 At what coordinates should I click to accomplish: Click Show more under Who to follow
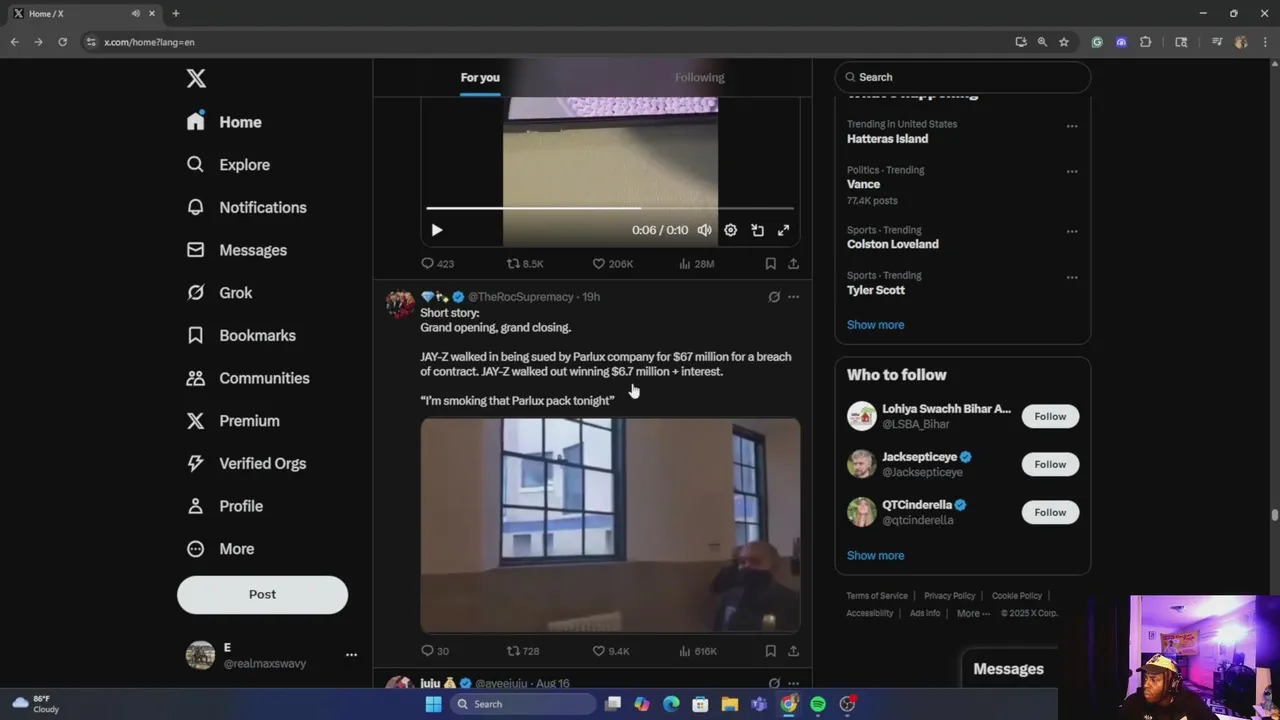pyautogui.click(x=875, y=556)
